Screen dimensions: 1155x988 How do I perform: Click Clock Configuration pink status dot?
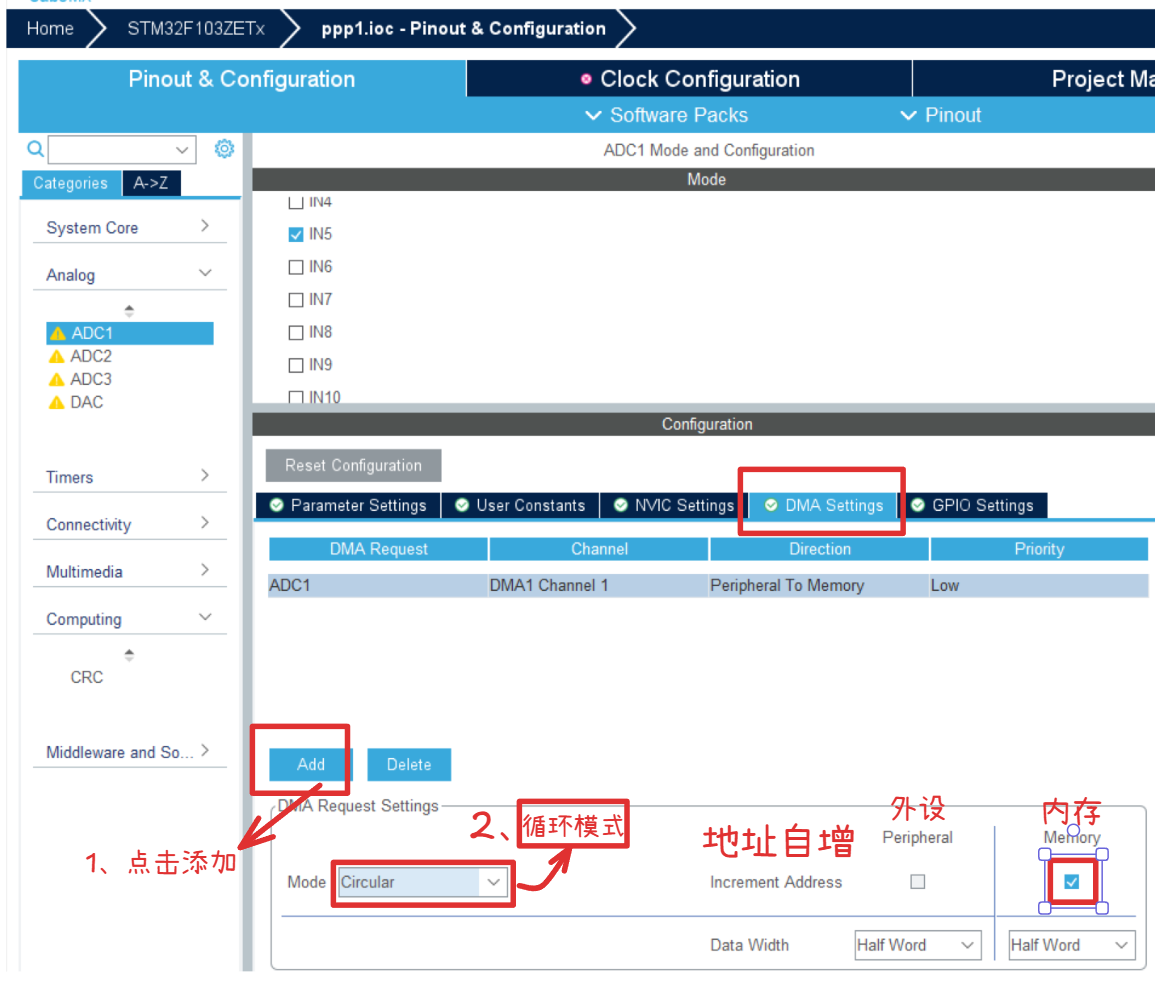tap(586, 79)
